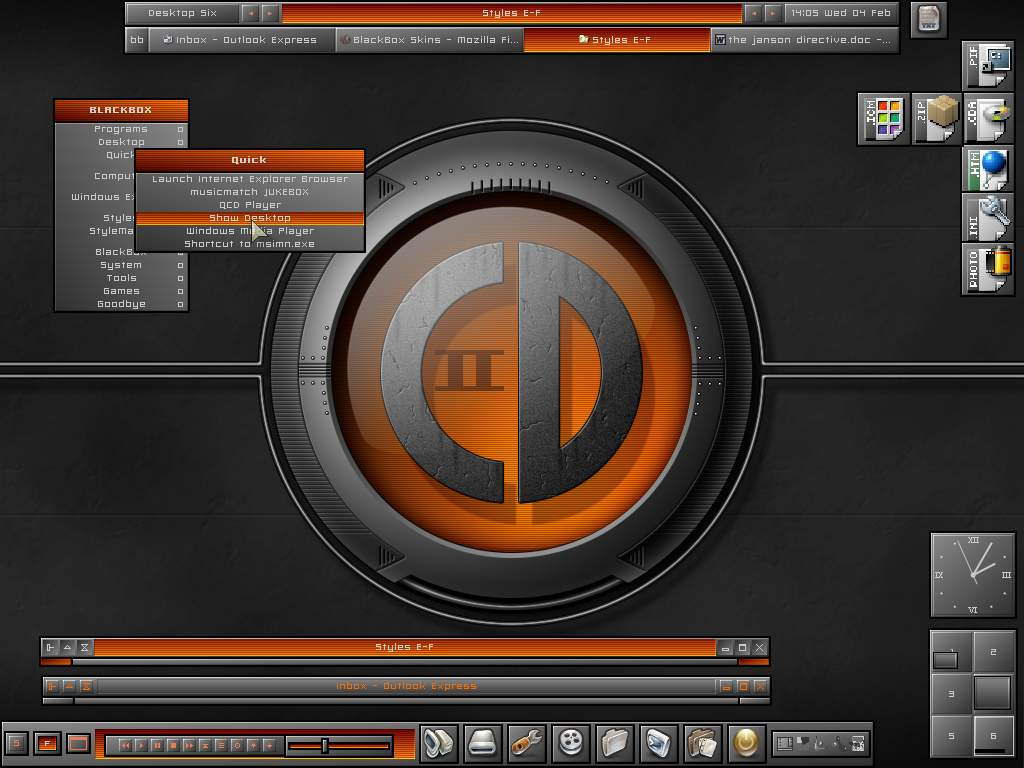The image size is (1024, 768).
Task: Expand the Games submenu
Action: pyautogui.click(x=121, y=291)
